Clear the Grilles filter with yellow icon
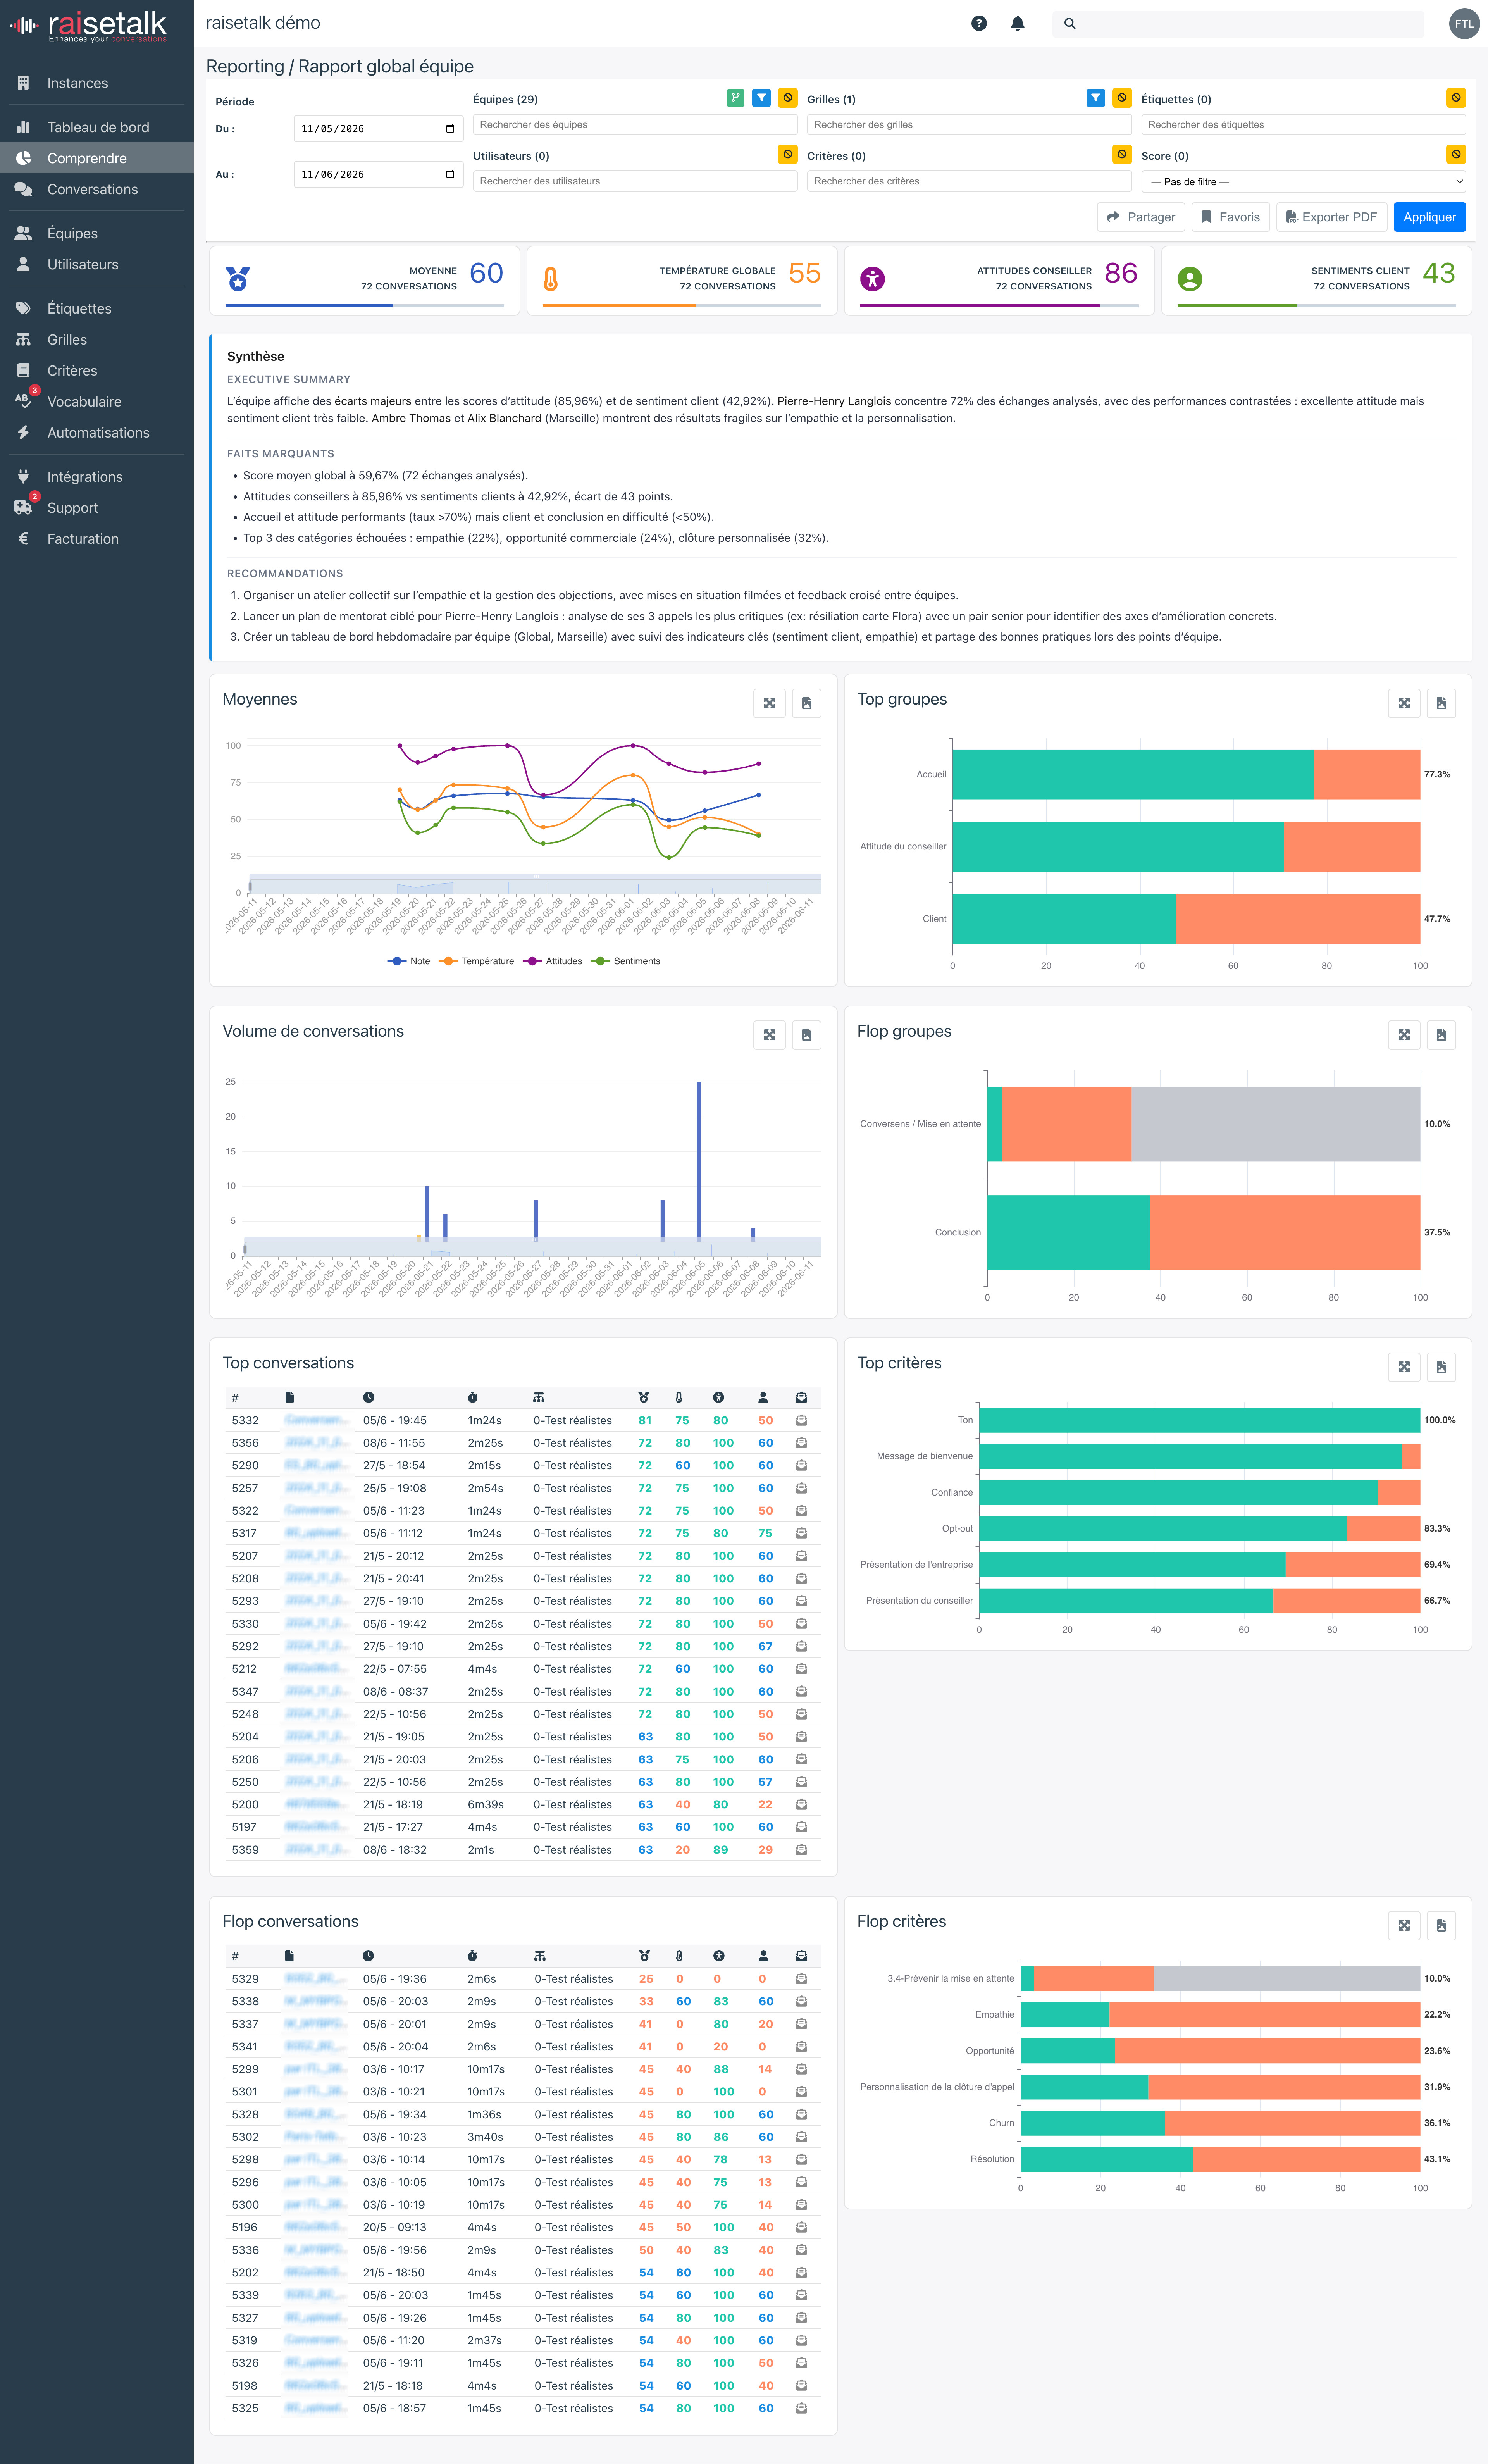 point(1122,98)
